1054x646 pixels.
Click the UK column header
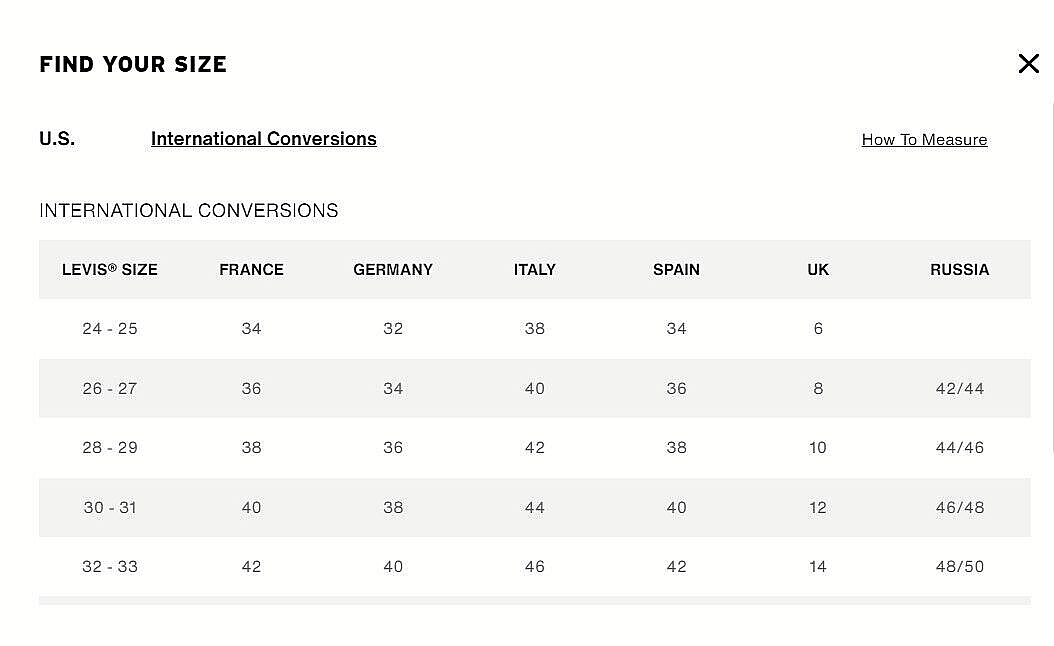pyautogui.click(x=818, y=270)
